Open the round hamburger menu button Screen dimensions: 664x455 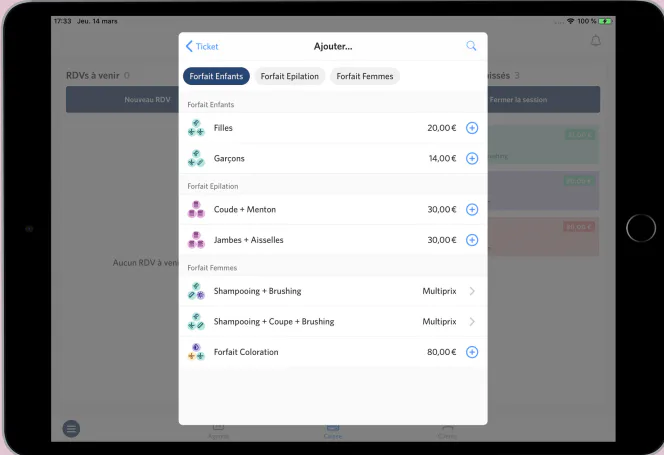[71, 429]
